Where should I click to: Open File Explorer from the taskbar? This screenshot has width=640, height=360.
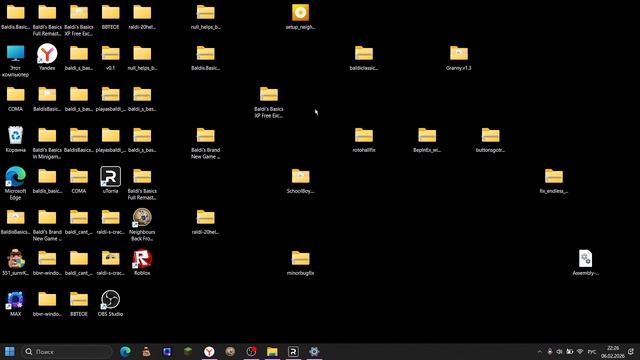coord(272,351)
